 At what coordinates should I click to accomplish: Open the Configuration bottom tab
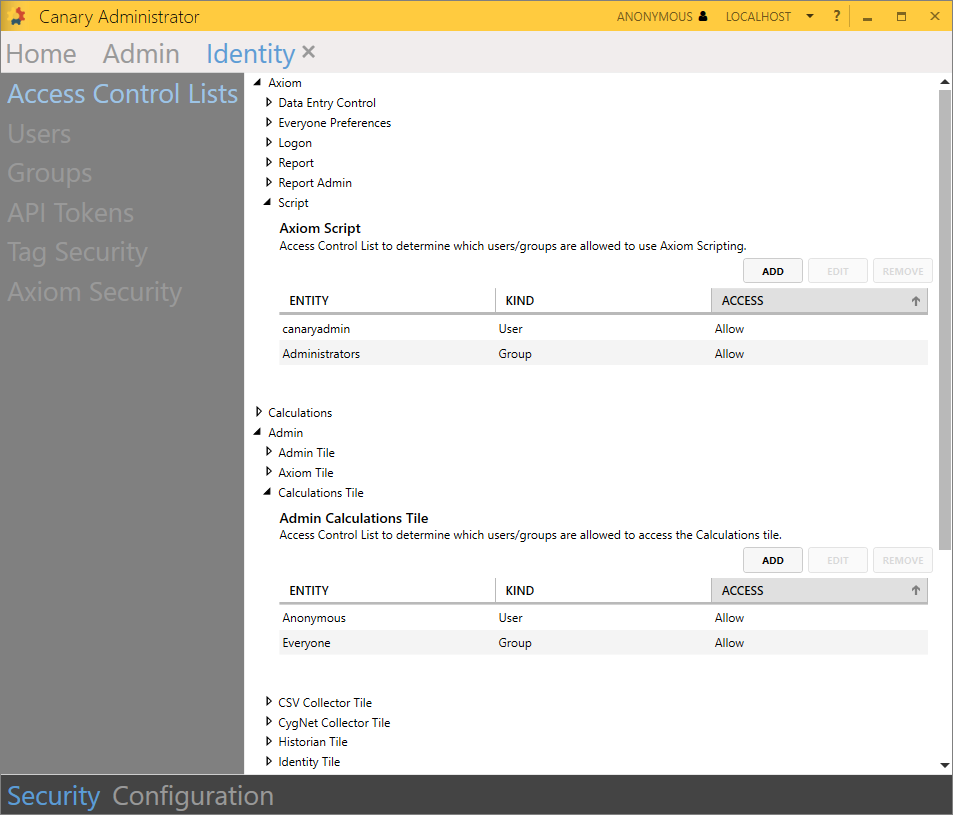tap(193, 796)
